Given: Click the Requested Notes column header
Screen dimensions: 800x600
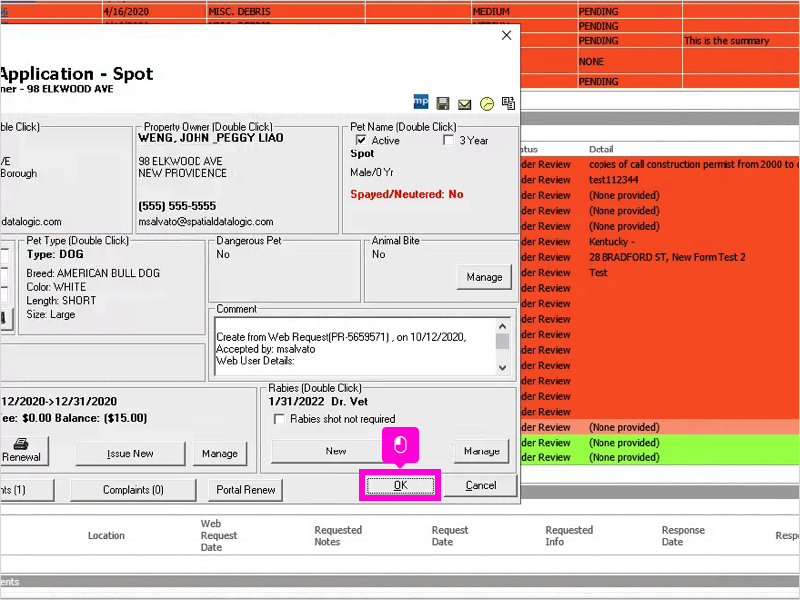Looking at the screenshot, I should pyautogui.click(x=338, y=536).
